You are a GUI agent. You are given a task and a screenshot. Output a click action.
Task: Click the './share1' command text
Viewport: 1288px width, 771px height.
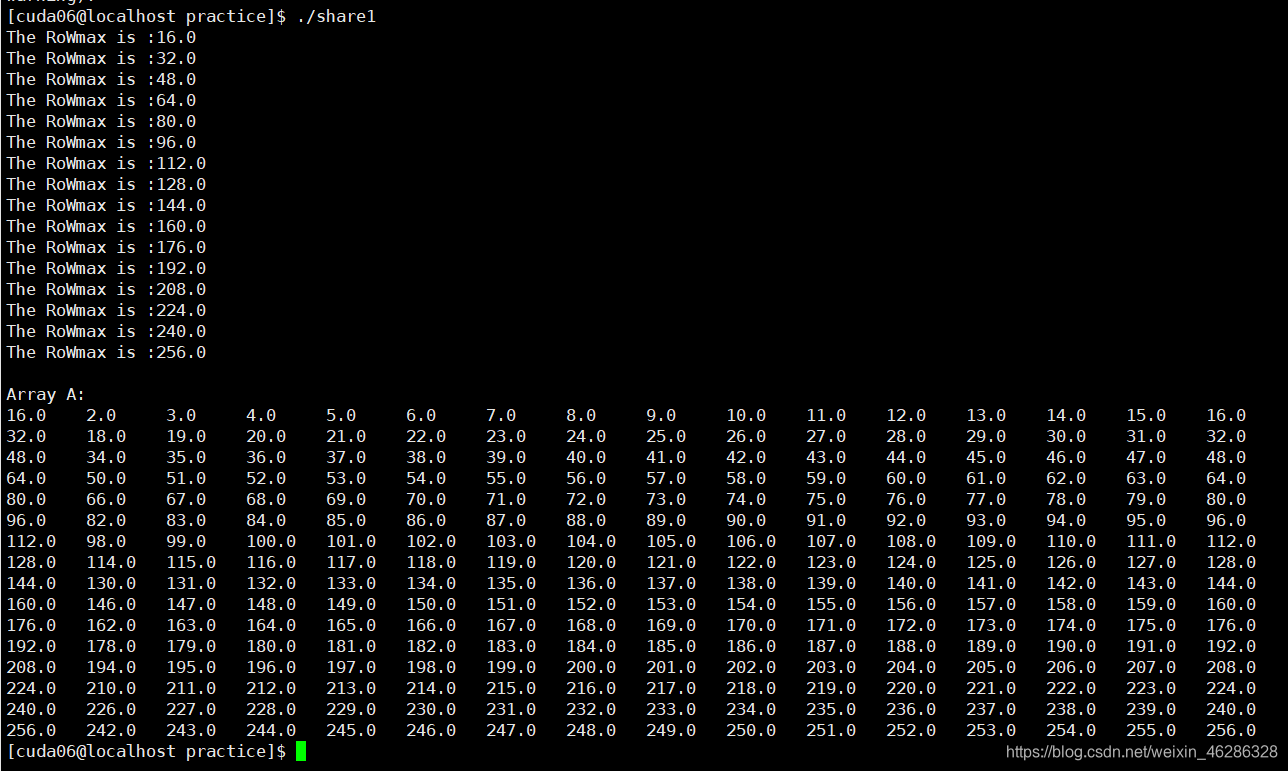(336, 17)
